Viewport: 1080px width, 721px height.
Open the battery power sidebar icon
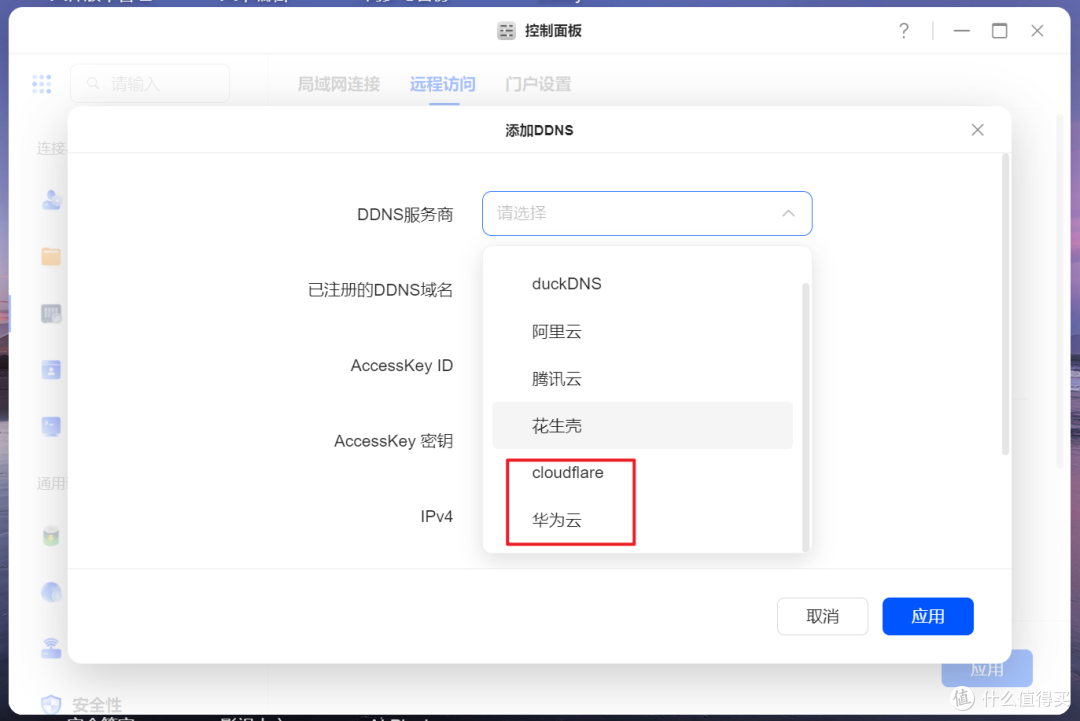51,536
